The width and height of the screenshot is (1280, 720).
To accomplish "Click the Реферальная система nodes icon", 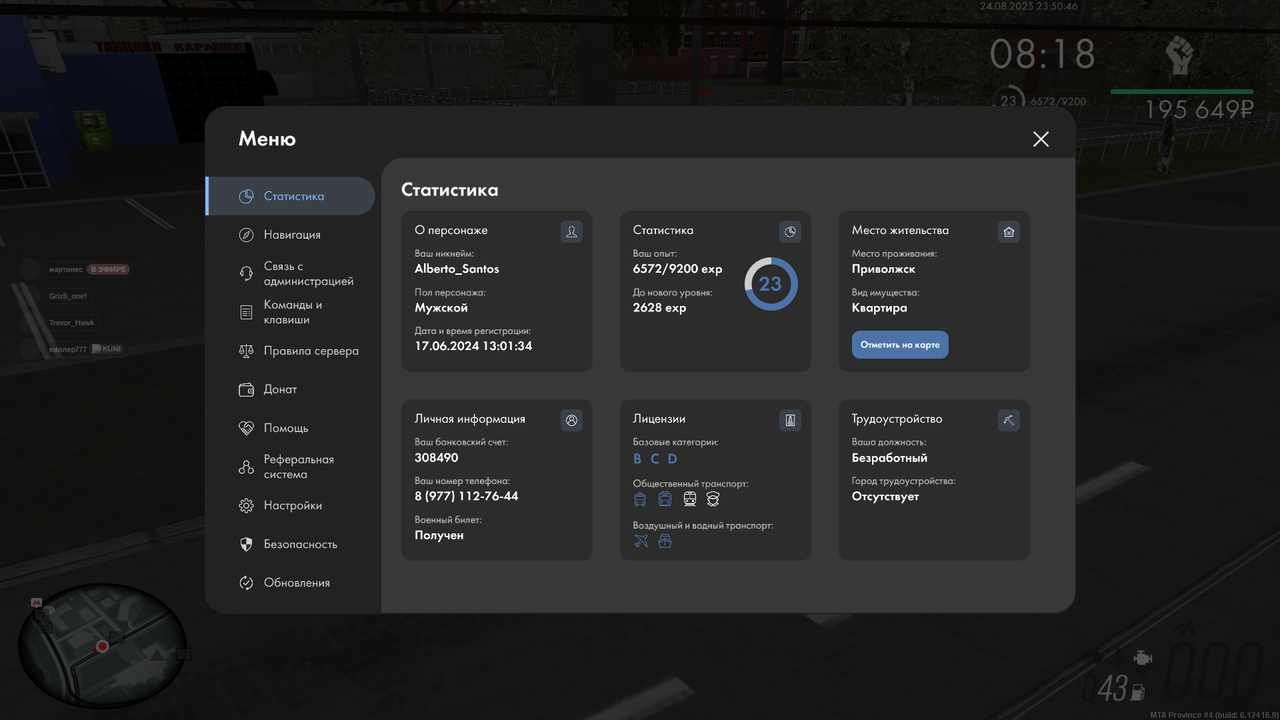I will click(247, 467).
